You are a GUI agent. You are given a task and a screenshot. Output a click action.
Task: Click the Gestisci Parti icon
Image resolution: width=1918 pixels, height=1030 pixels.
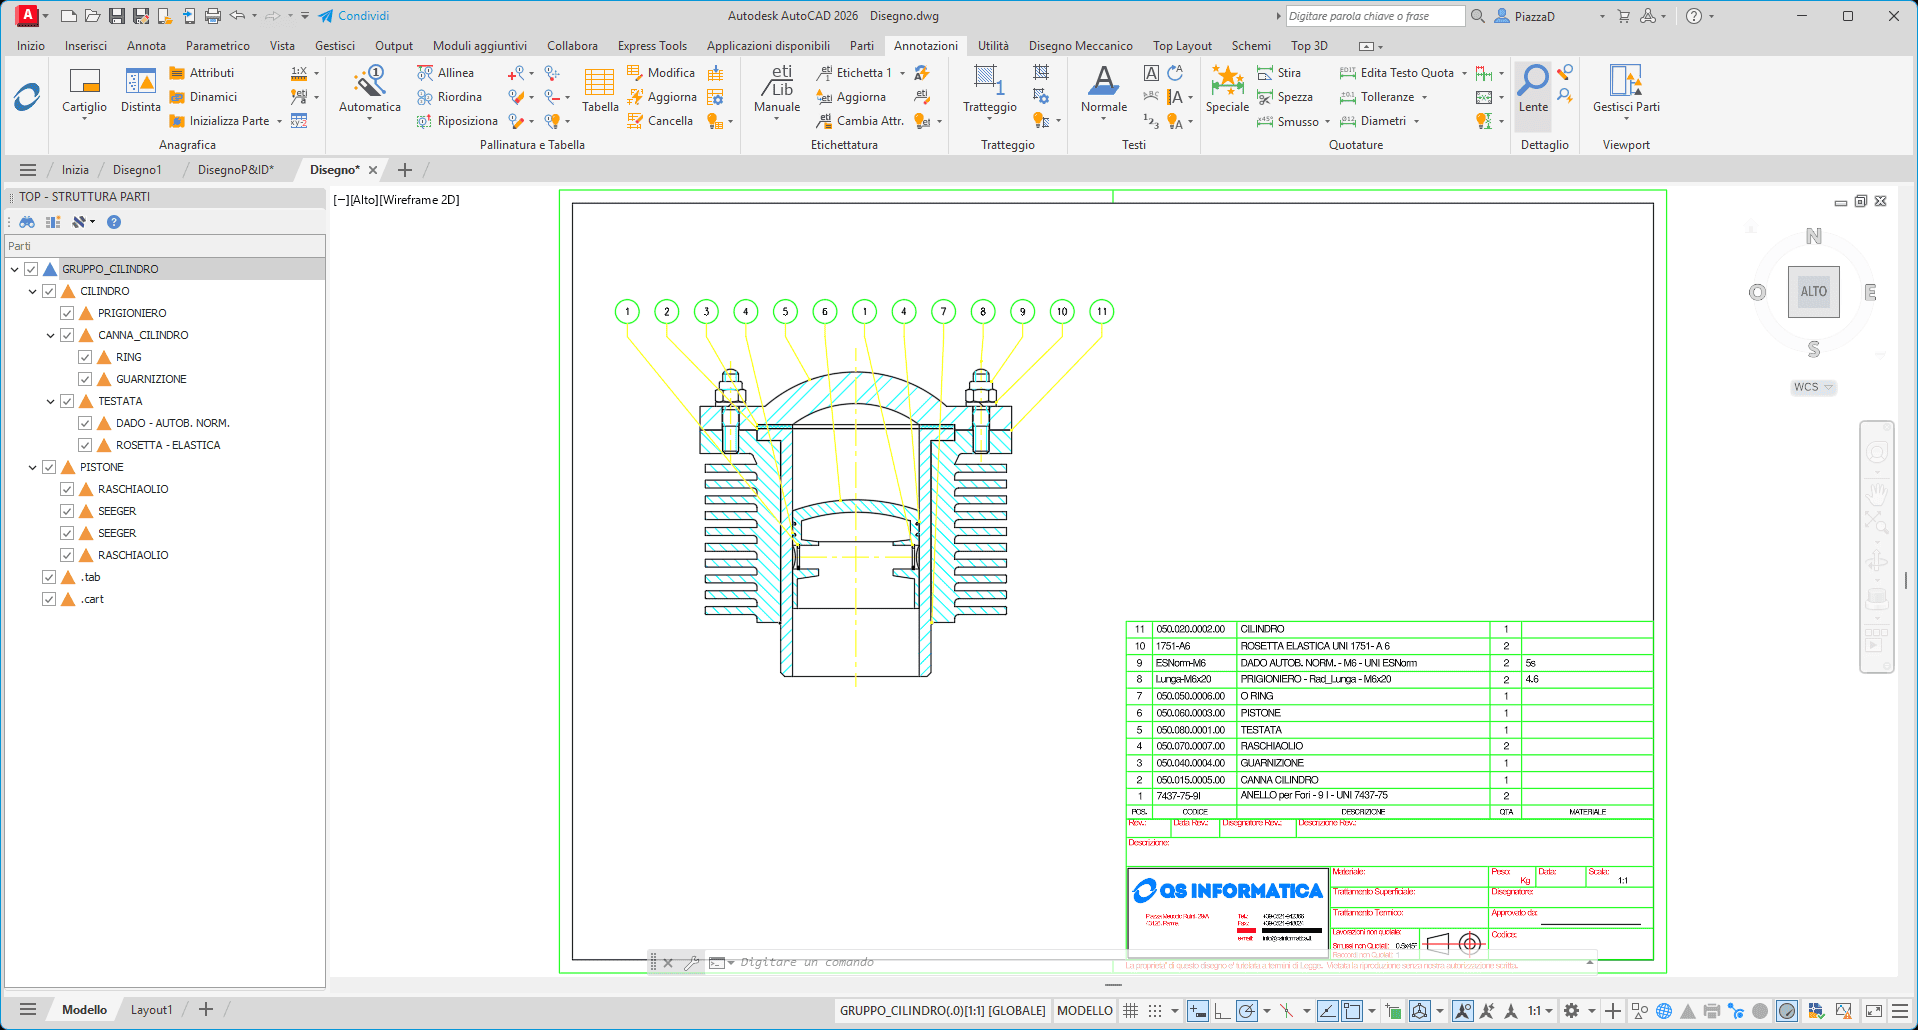1625,82
